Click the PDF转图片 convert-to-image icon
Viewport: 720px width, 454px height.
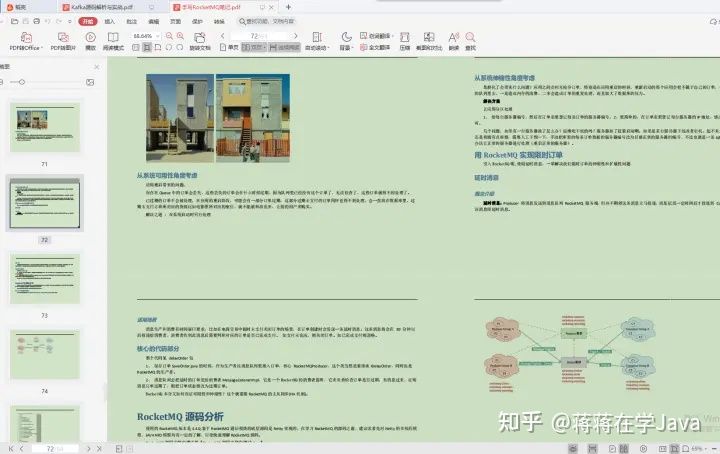(63, 38)
